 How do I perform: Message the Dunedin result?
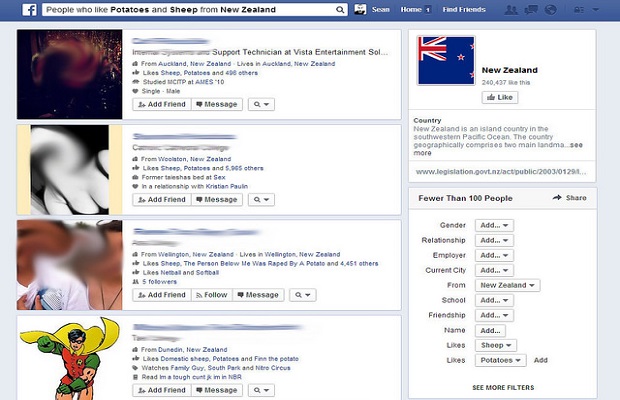[x=217, y=390]
